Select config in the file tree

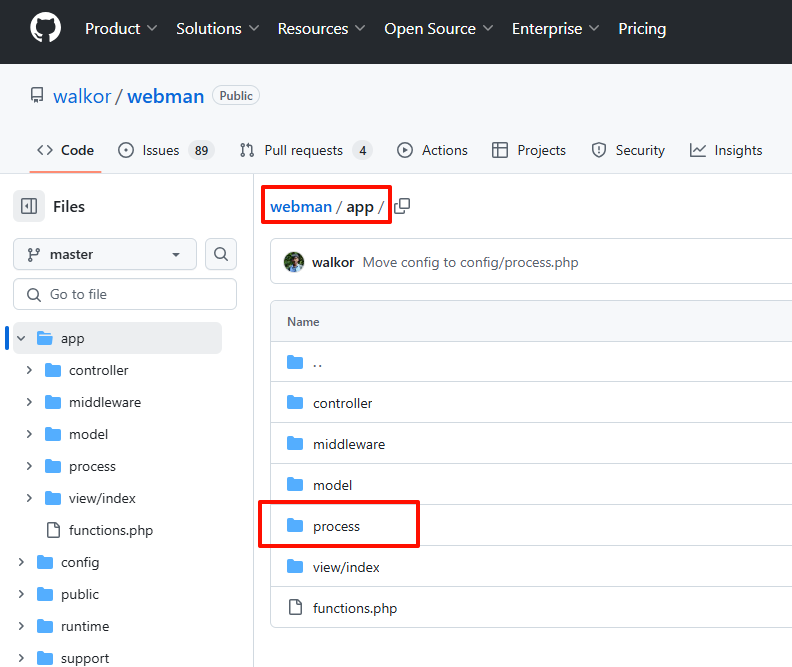click(80, 562)
